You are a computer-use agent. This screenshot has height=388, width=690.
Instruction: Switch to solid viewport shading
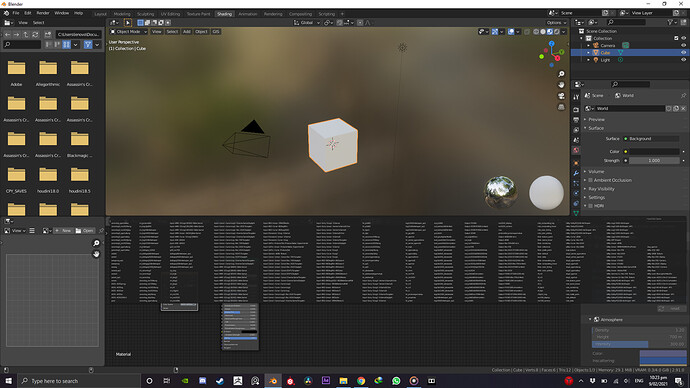tap(543, 32)
